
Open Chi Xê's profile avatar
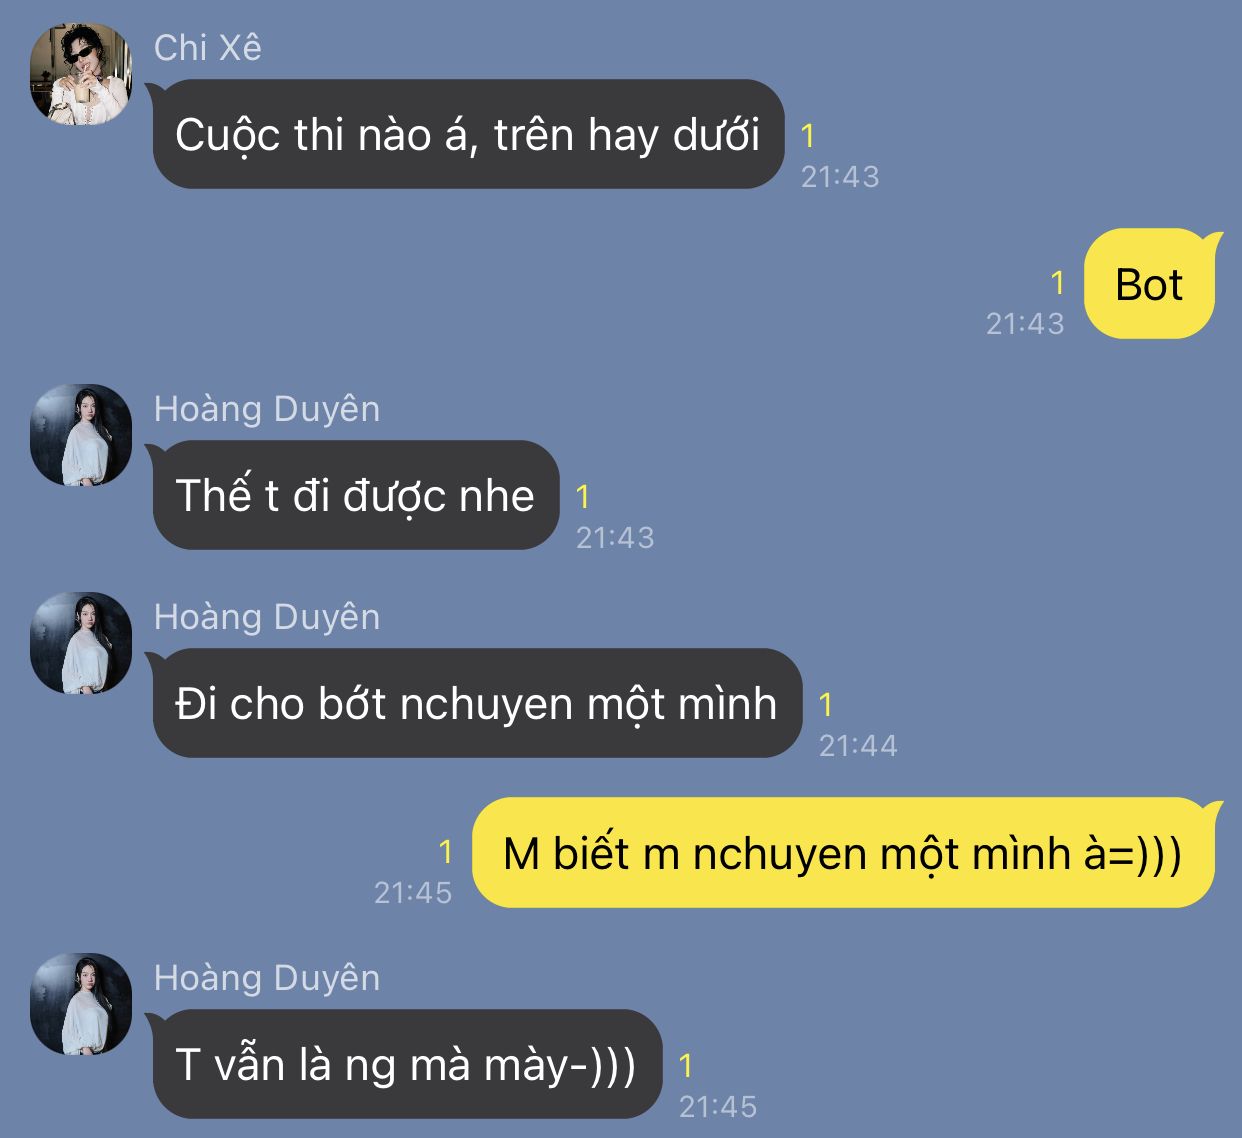[81, 73]
